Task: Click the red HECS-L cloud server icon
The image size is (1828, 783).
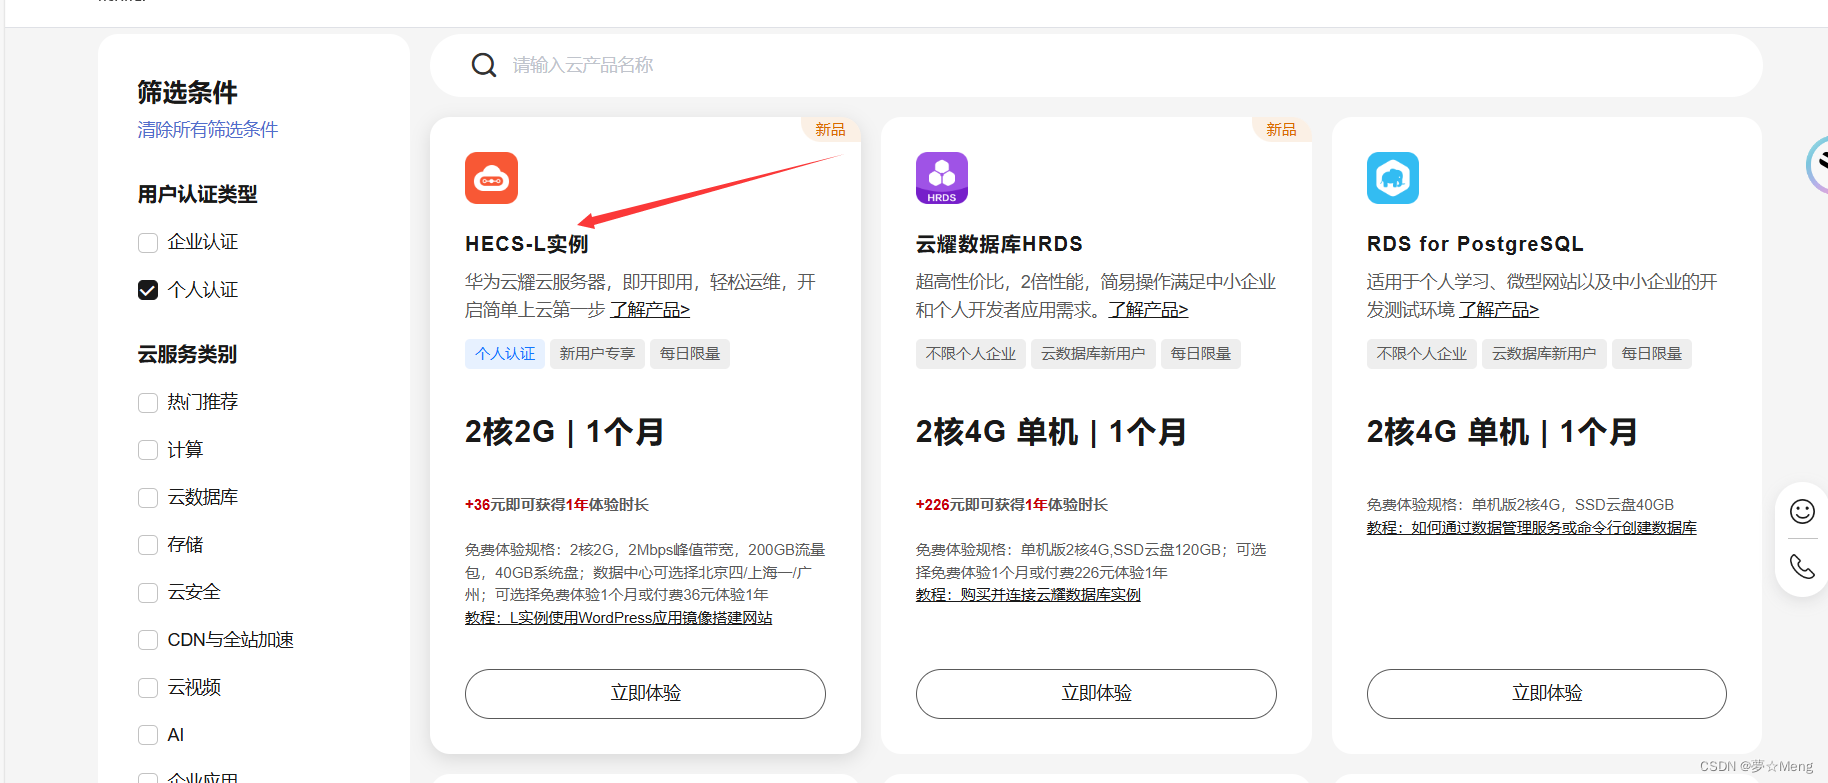Action: click(491, 178)
